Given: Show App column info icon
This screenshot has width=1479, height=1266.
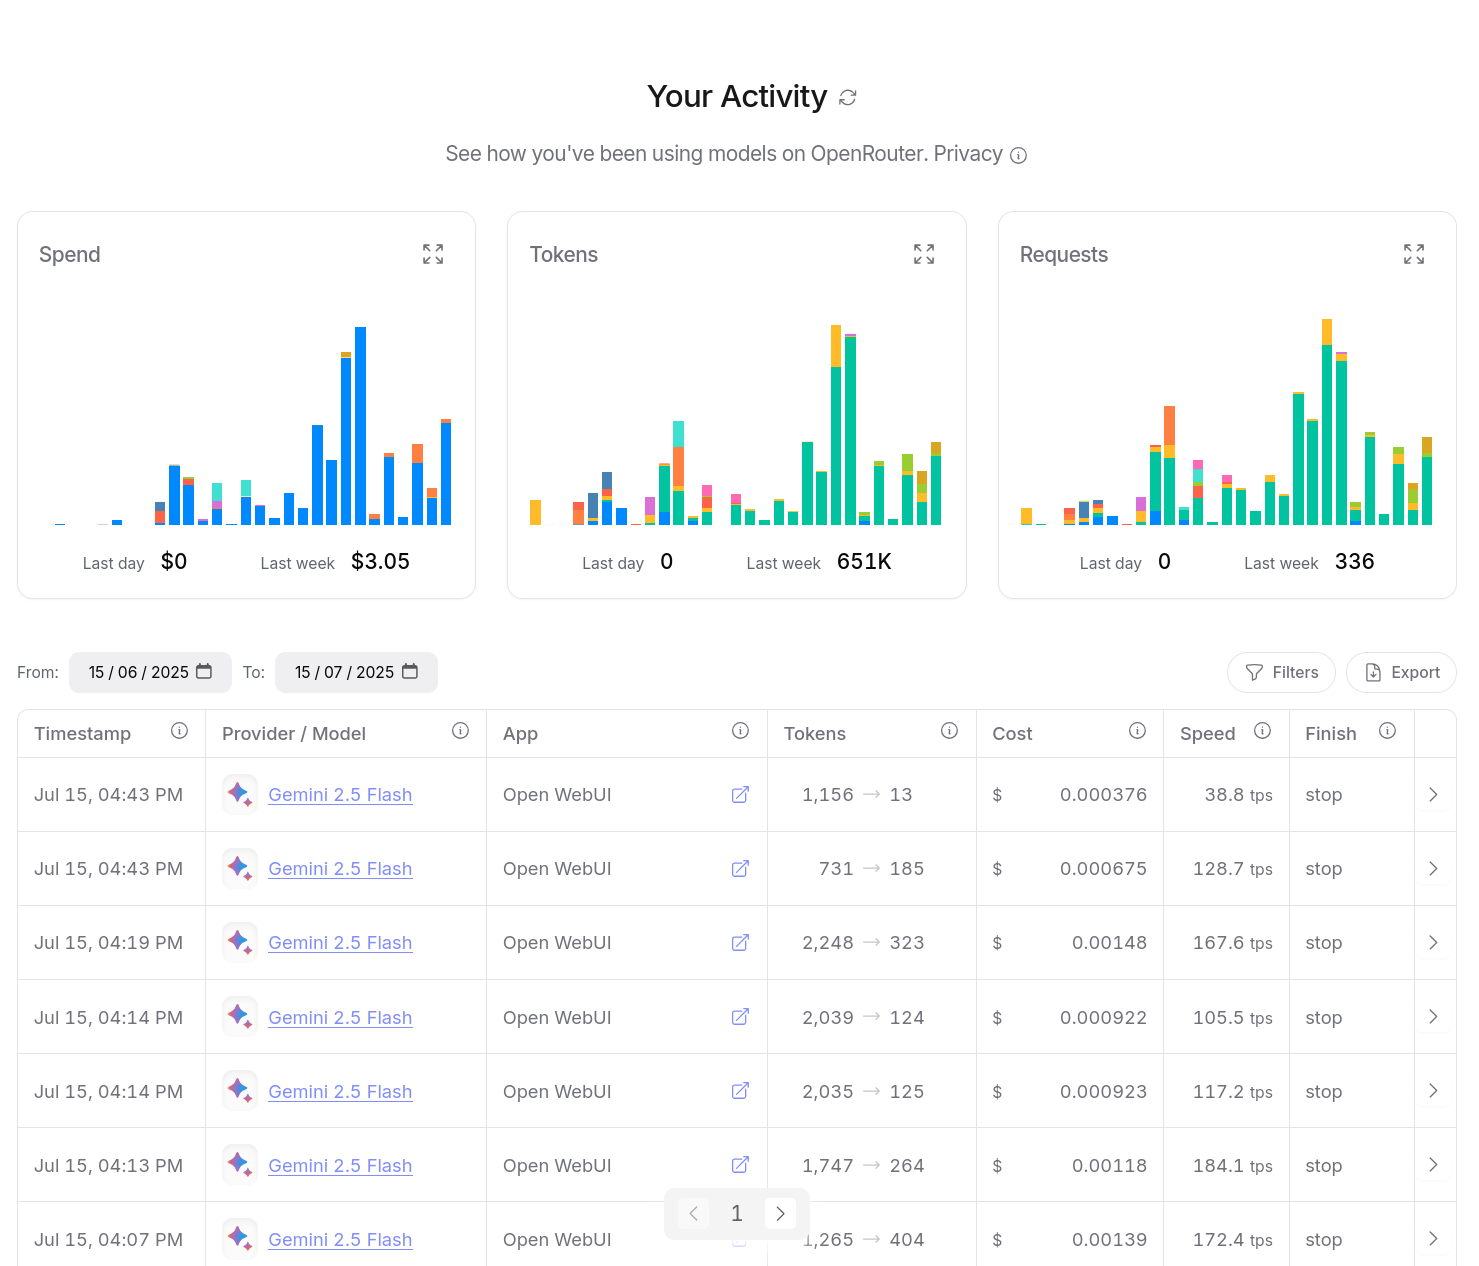Looking at the screenshot, I should point(741,731).
